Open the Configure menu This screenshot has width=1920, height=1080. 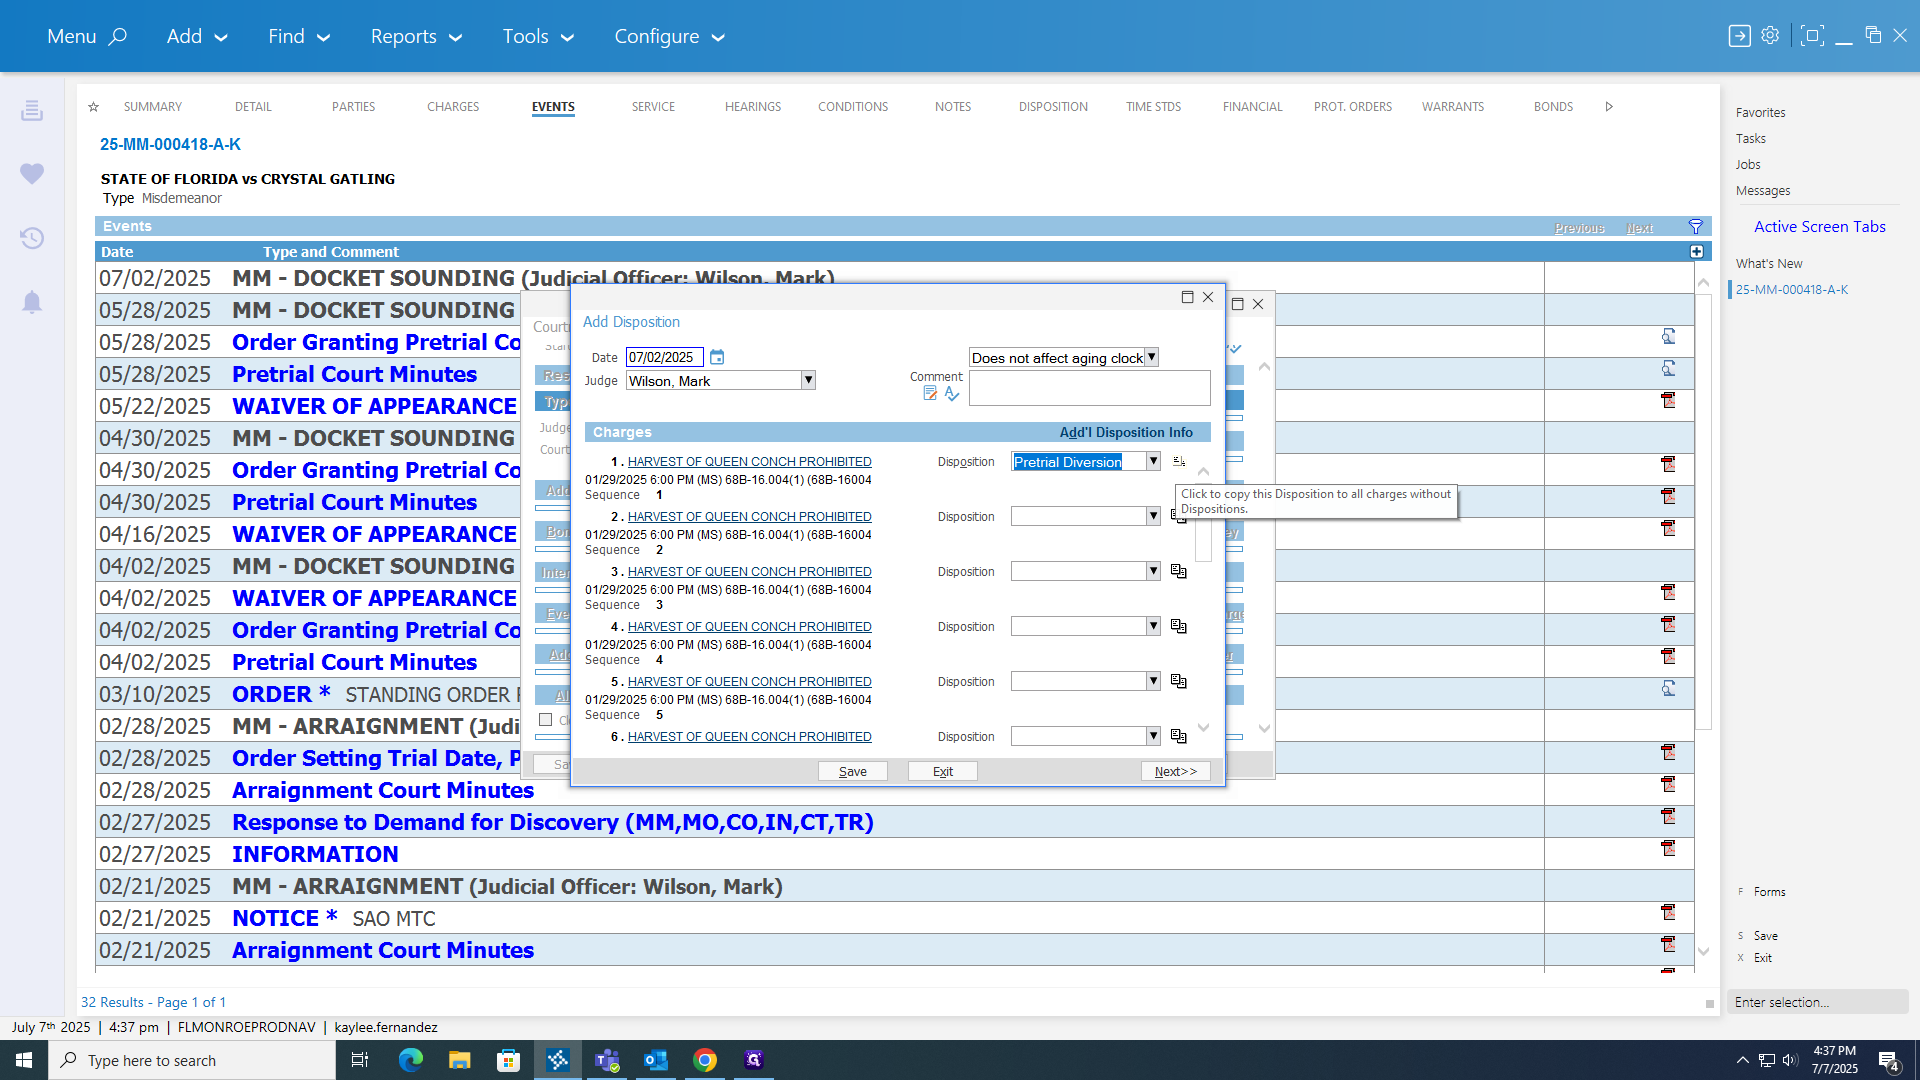tap(669, 37)
